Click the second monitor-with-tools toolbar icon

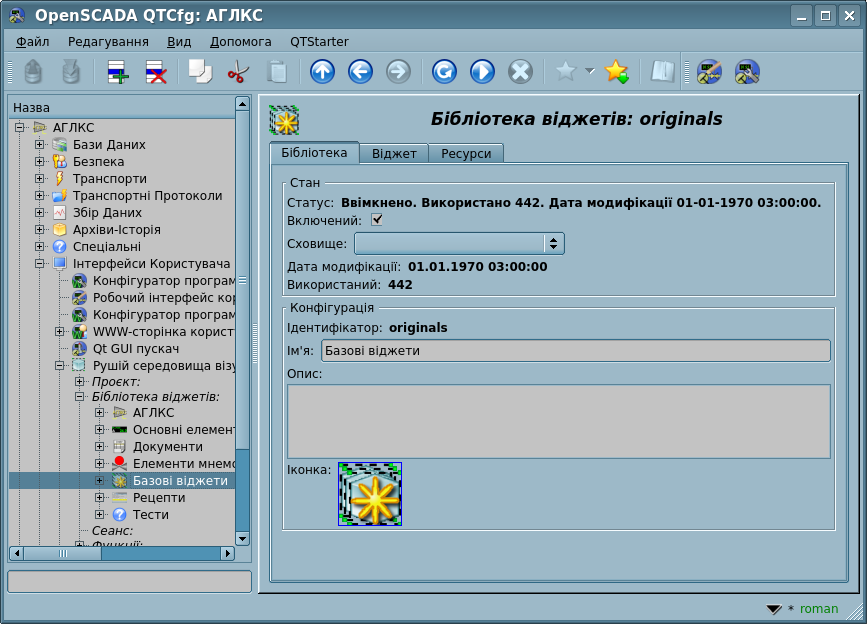tap(748, 72)
